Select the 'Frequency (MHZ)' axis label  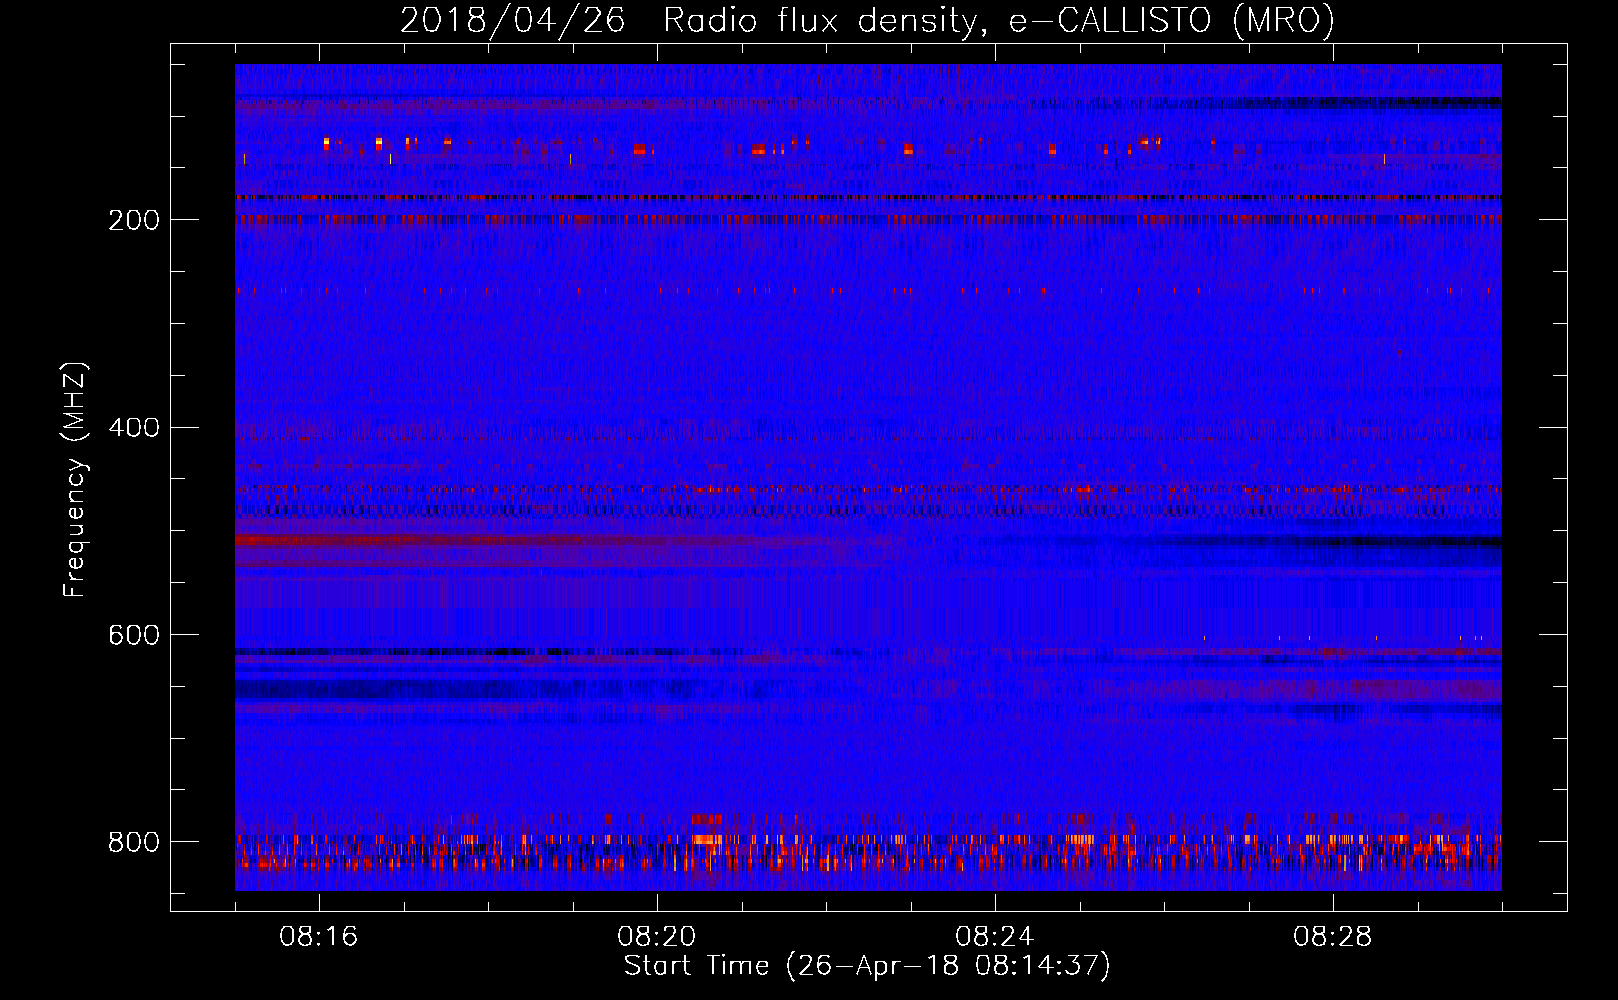click(75, 480)
